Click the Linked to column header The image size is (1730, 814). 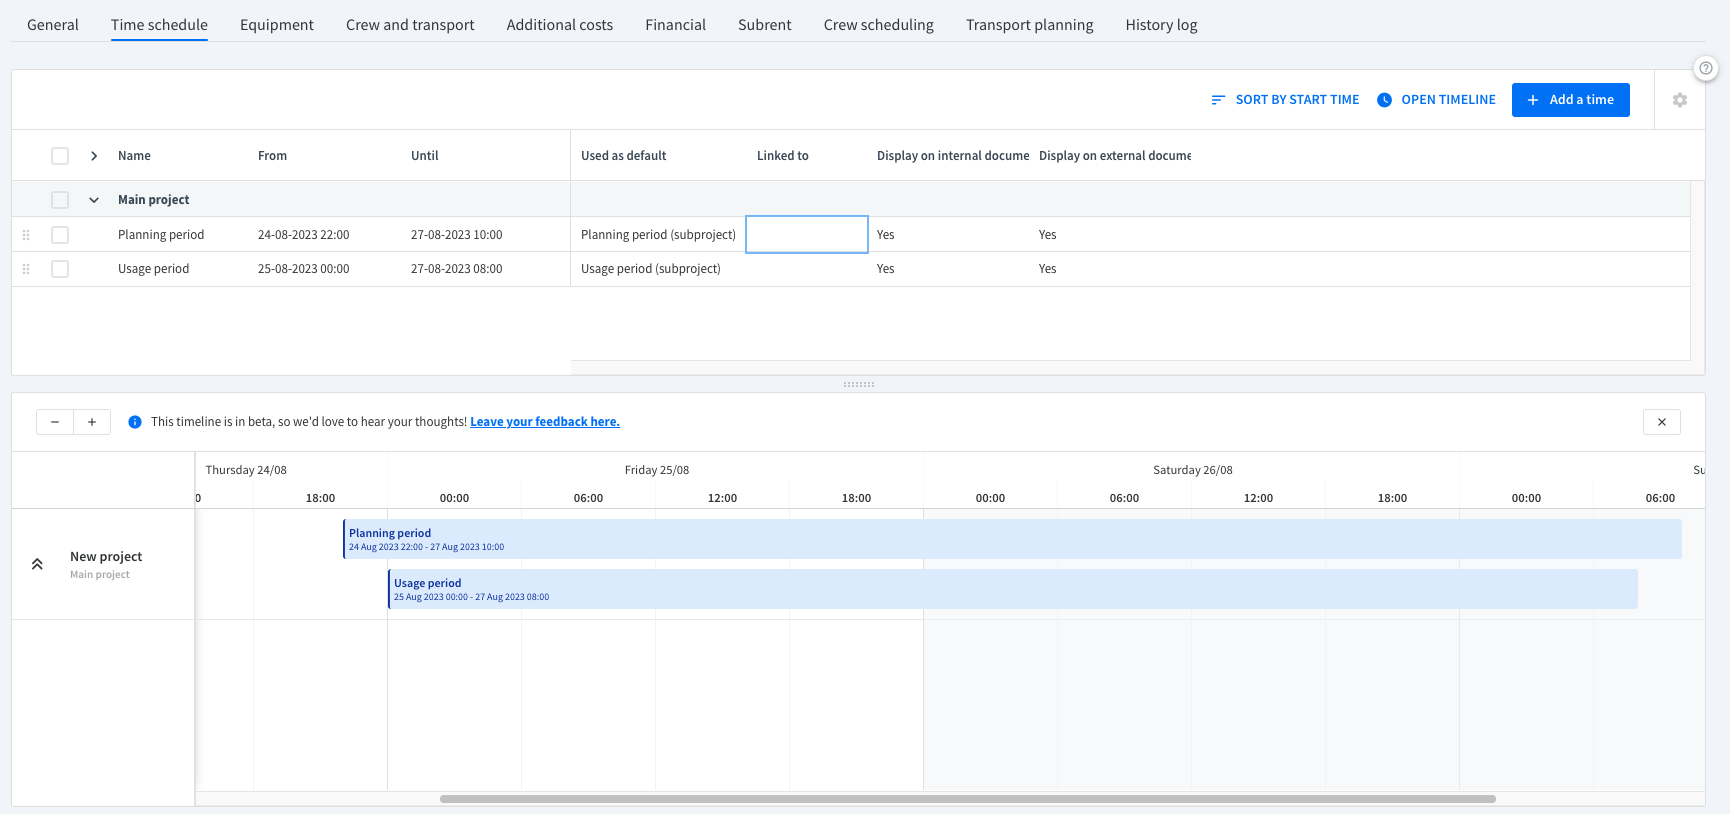coord(783,156)
